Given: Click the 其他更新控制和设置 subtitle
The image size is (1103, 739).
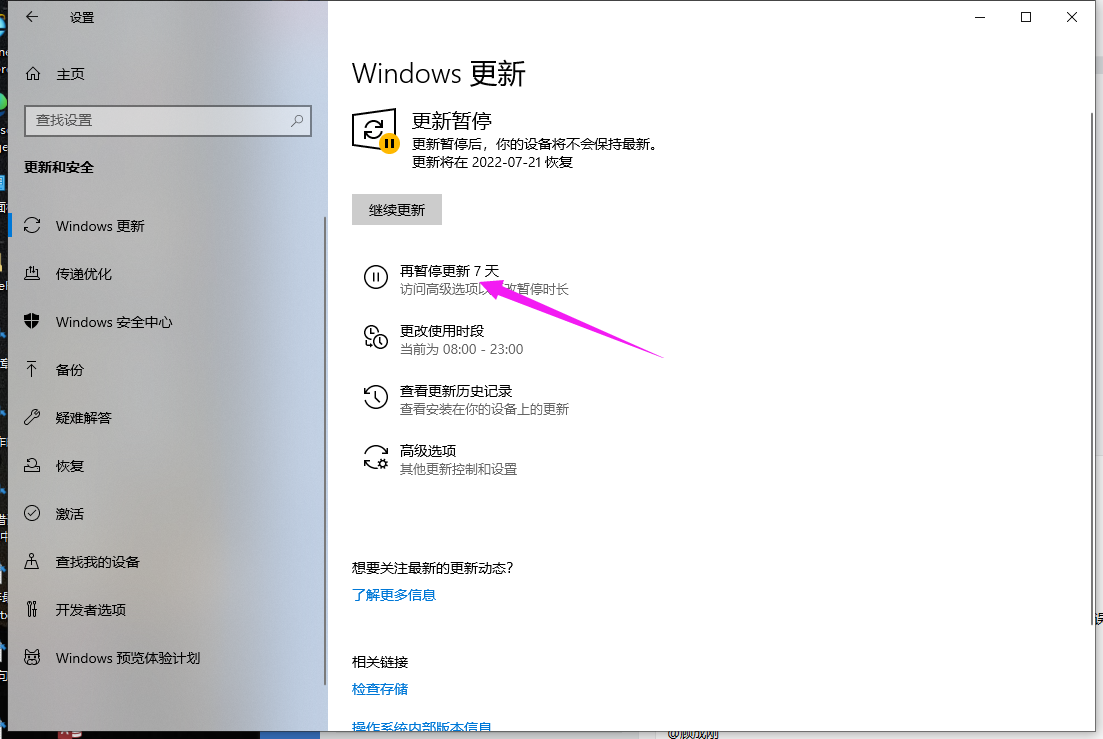Looking at the screenshot, I should tap(458, 469).
